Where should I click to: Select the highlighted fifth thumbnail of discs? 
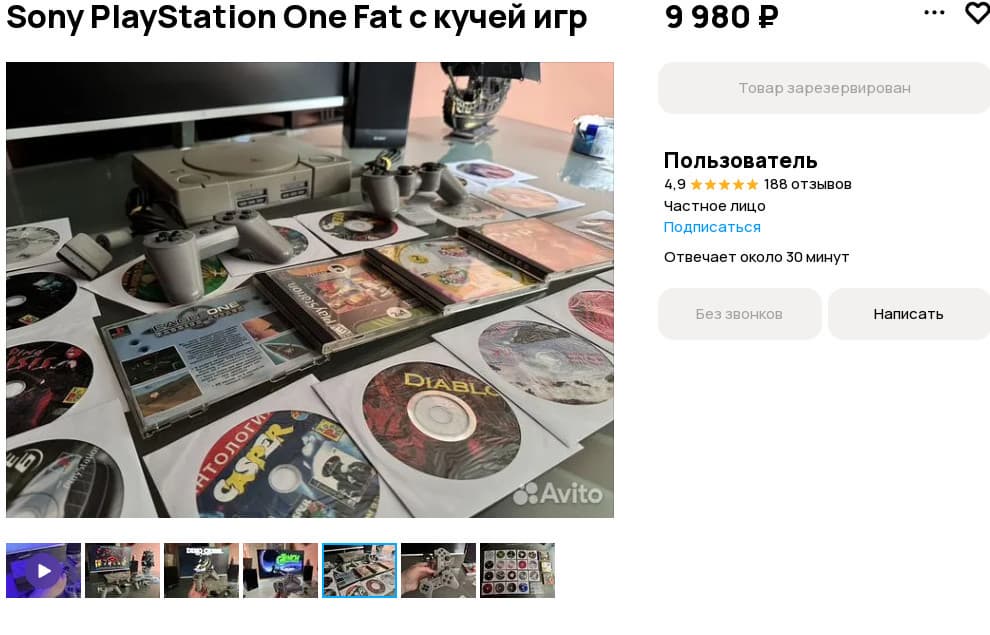(x=359, y=570)
